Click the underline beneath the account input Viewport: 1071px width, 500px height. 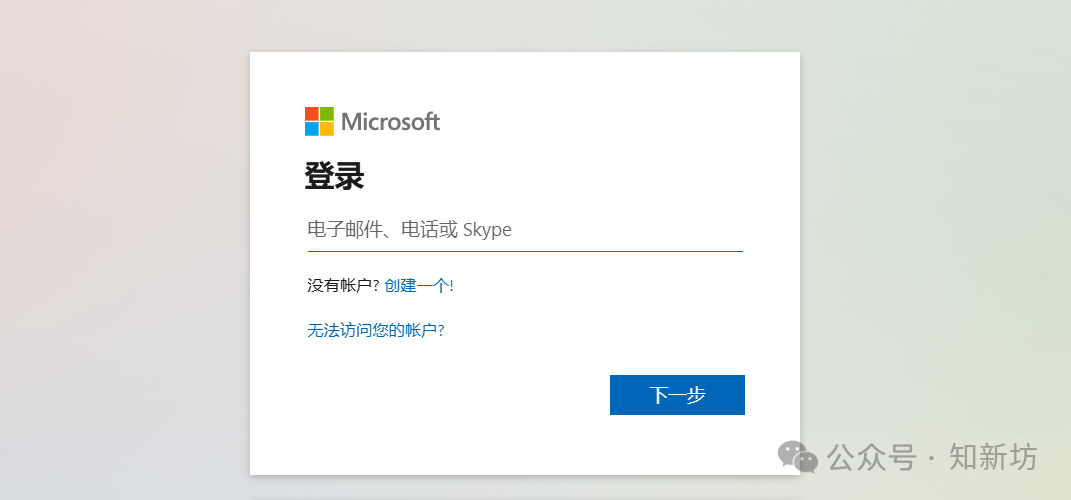tap(525, 251)
